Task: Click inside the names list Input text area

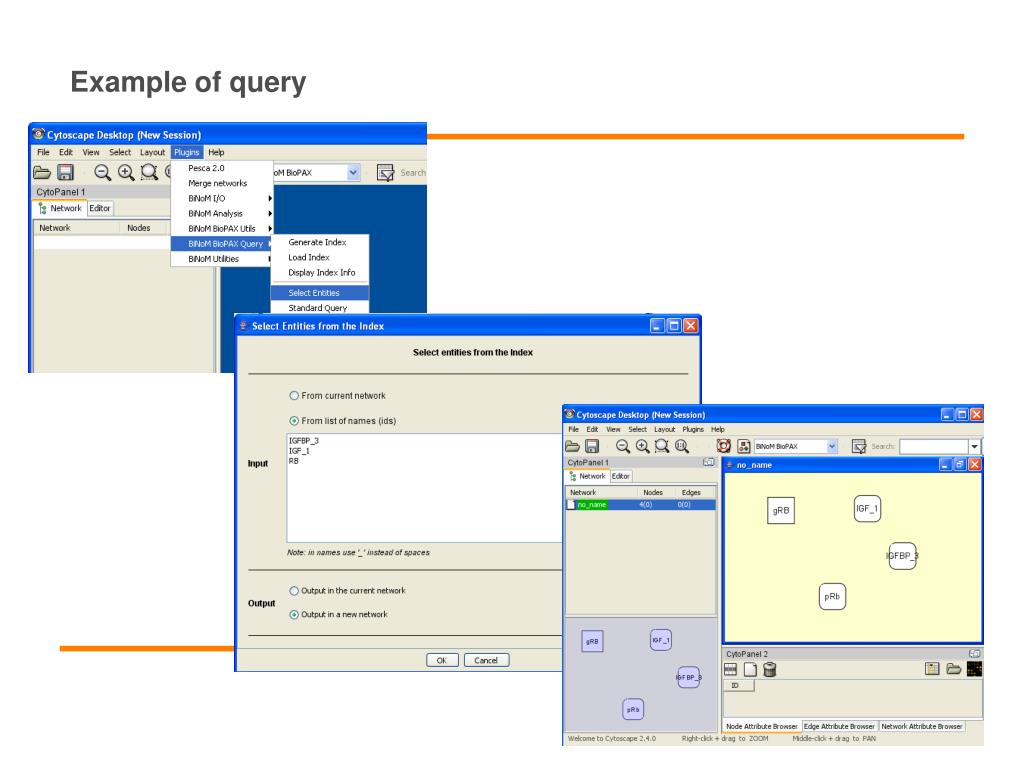Action: point(424,488)
